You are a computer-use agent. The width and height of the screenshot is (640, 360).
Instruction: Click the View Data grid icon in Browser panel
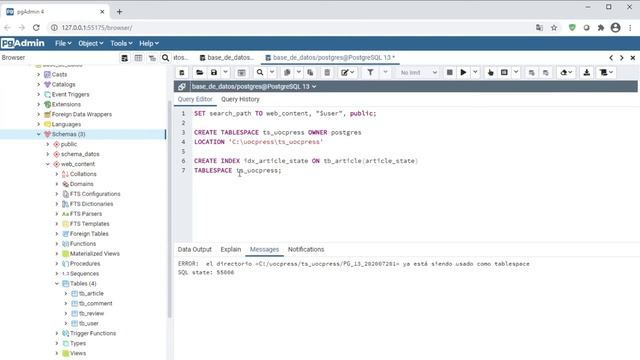[x=138, y=58]
